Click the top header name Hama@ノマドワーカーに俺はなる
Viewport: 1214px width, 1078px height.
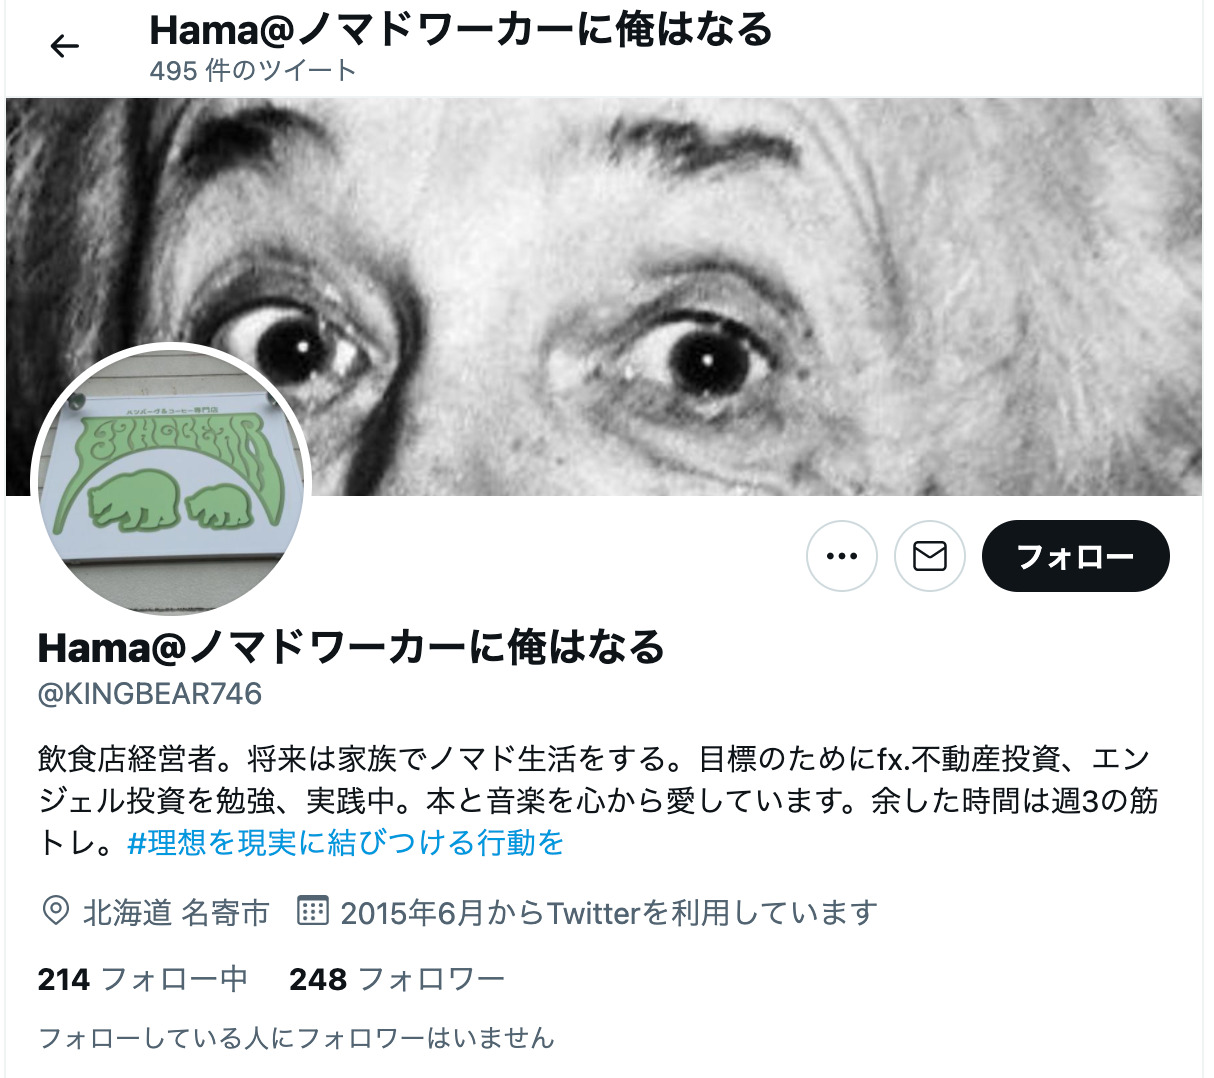click(x=461, y=30)
